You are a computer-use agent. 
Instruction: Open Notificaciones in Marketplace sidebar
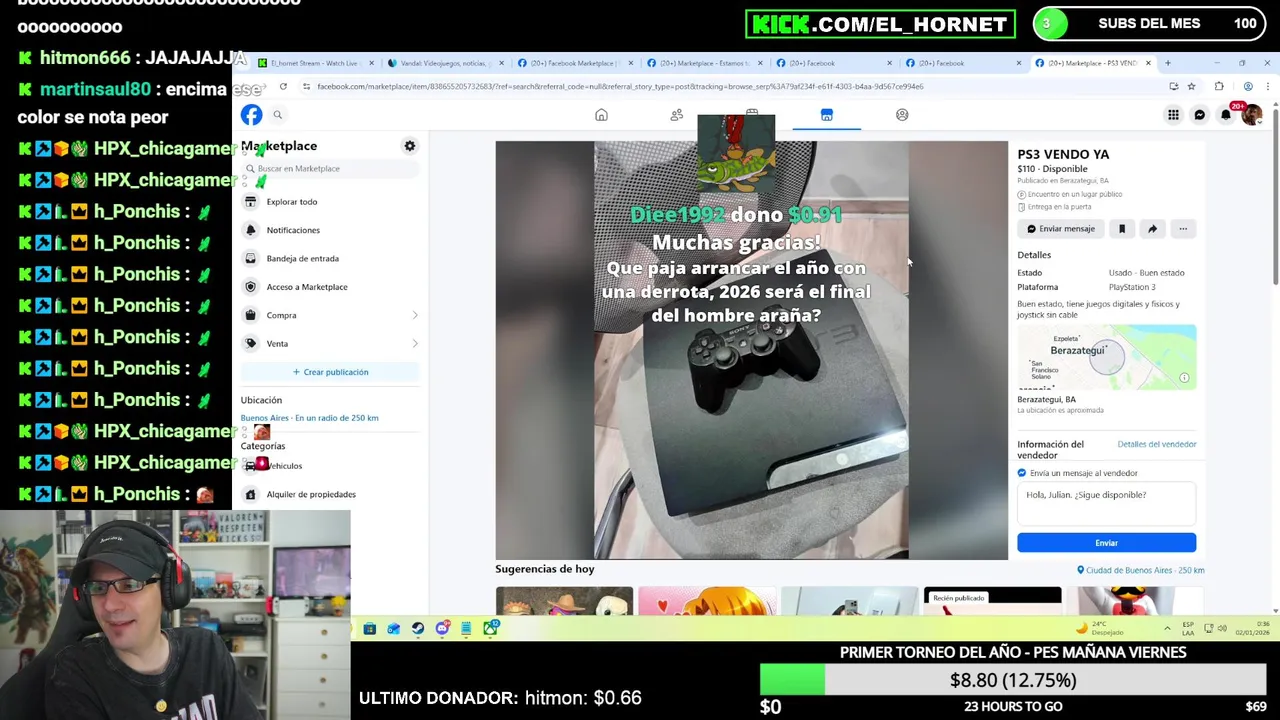(329, 230)
